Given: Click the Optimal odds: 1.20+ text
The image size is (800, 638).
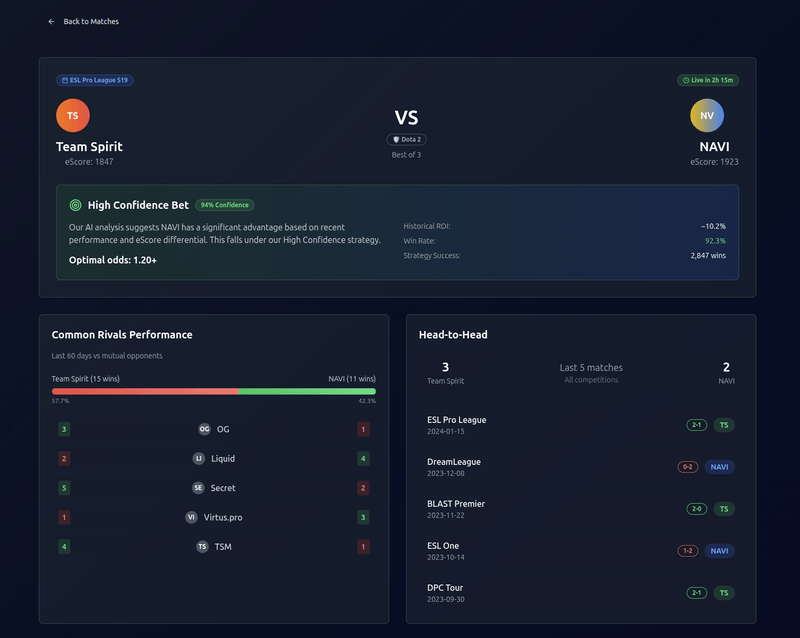Looking at the screenshot, I should point(113,260).
